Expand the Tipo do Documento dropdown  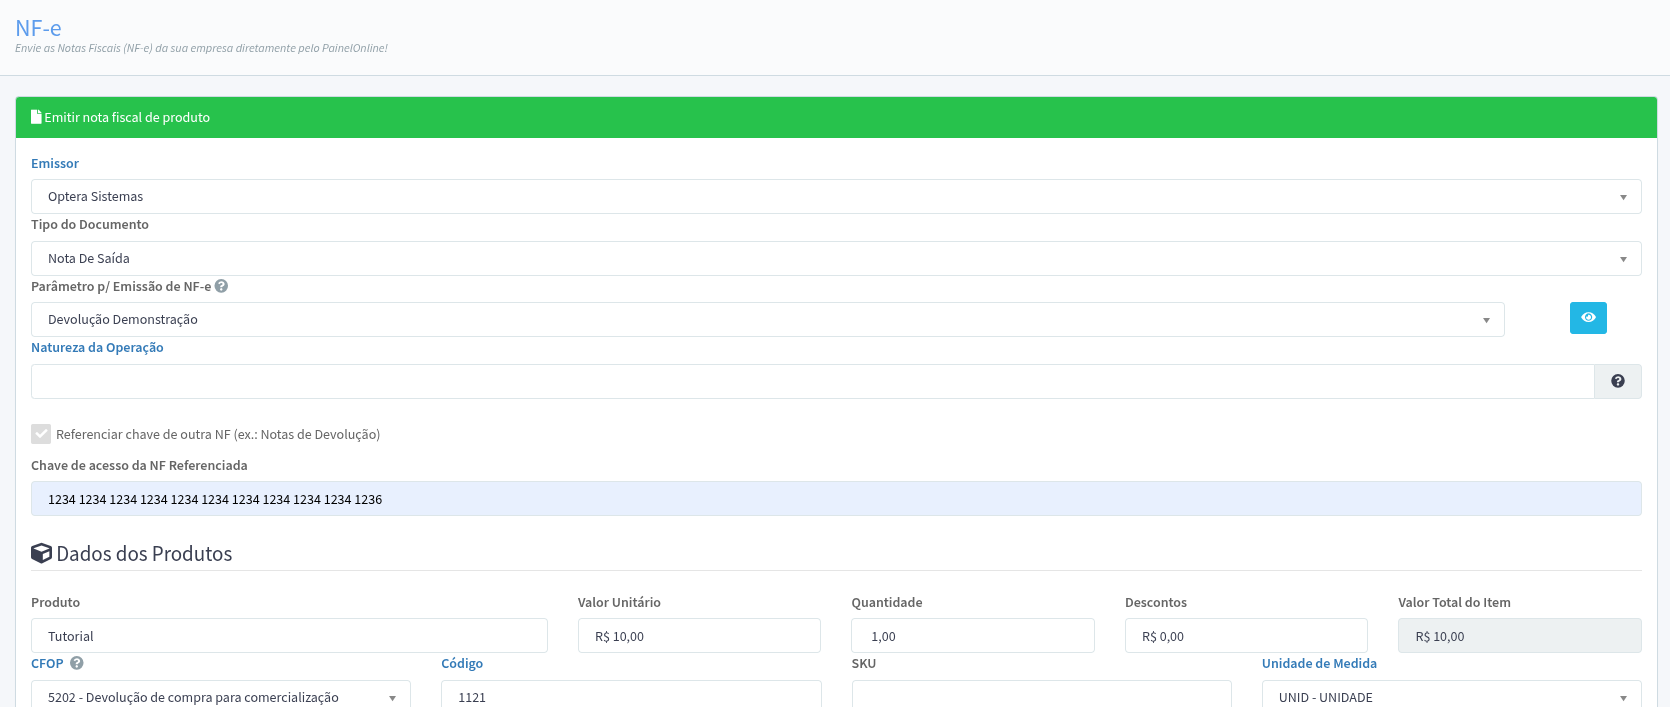pyautogui.click(x=835, y=259)
